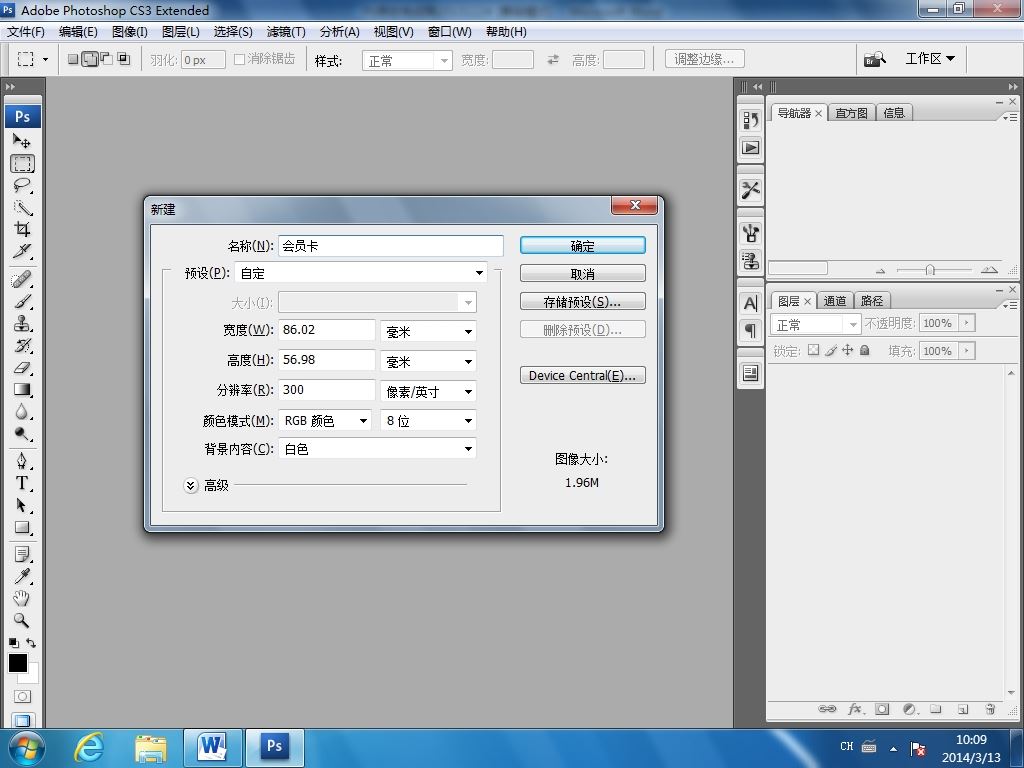Open the preset dropdown in New dialog
Viewport: 1024px width, 768px height.
(362, 273)
